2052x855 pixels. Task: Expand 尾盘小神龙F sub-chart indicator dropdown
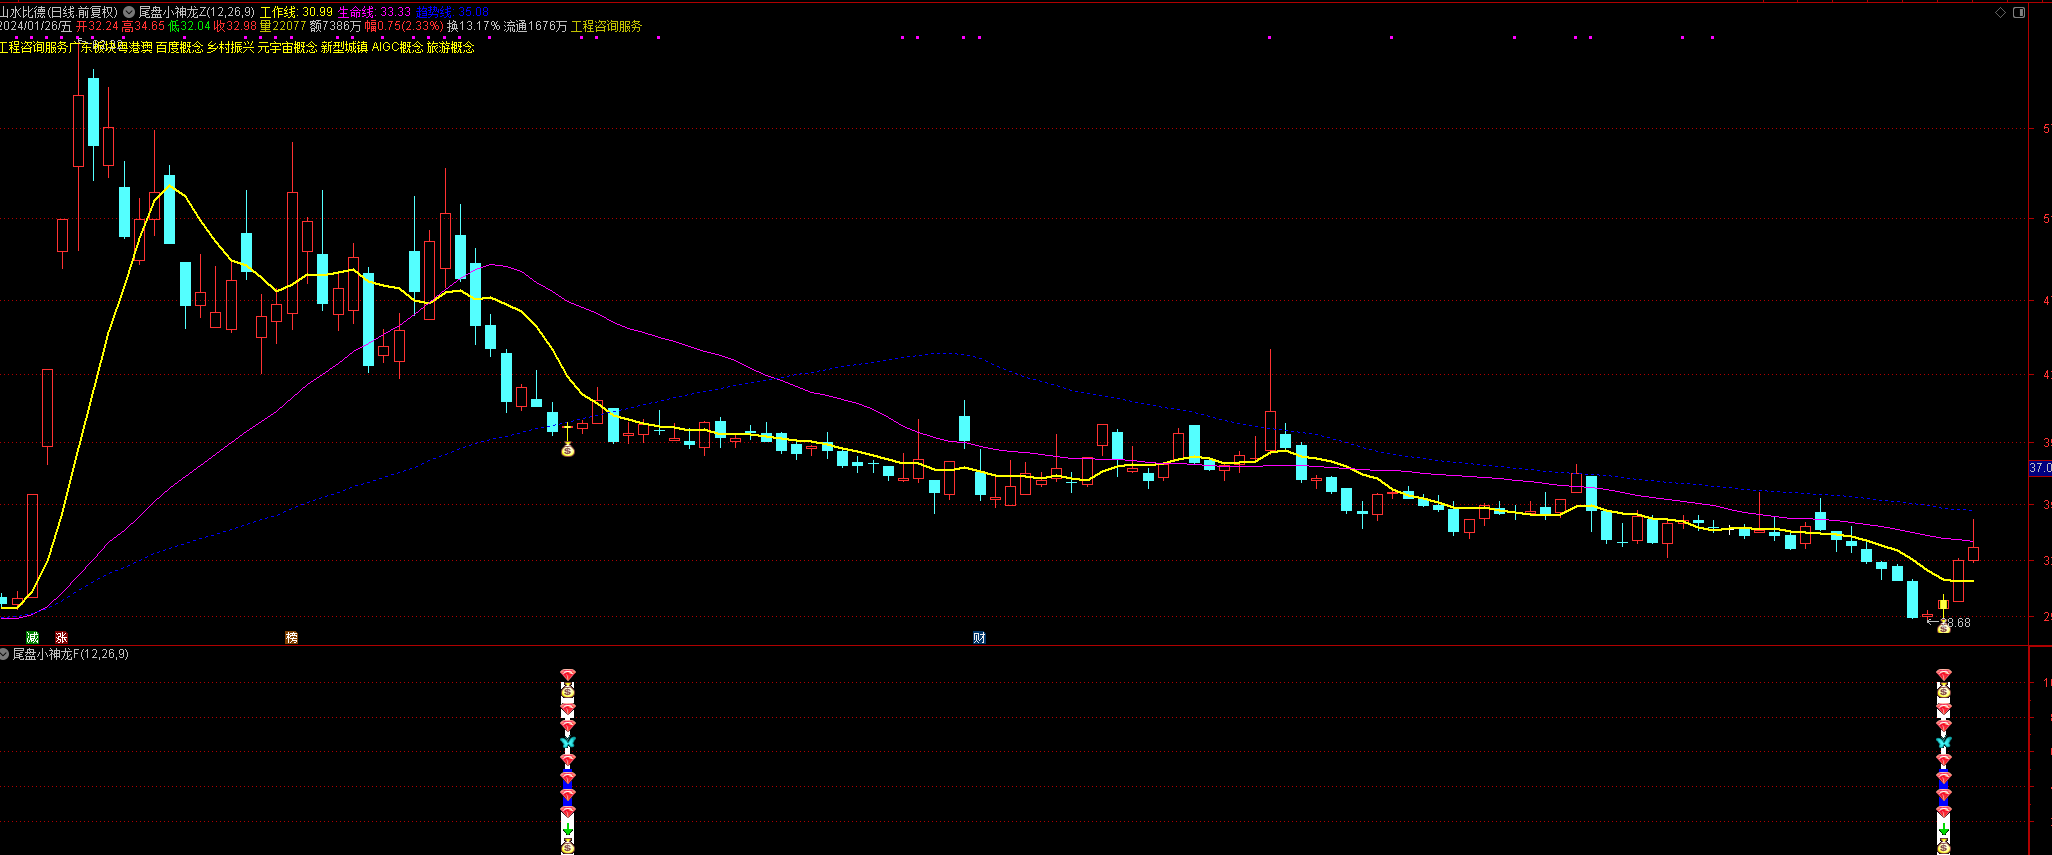[x=5, y=654]
